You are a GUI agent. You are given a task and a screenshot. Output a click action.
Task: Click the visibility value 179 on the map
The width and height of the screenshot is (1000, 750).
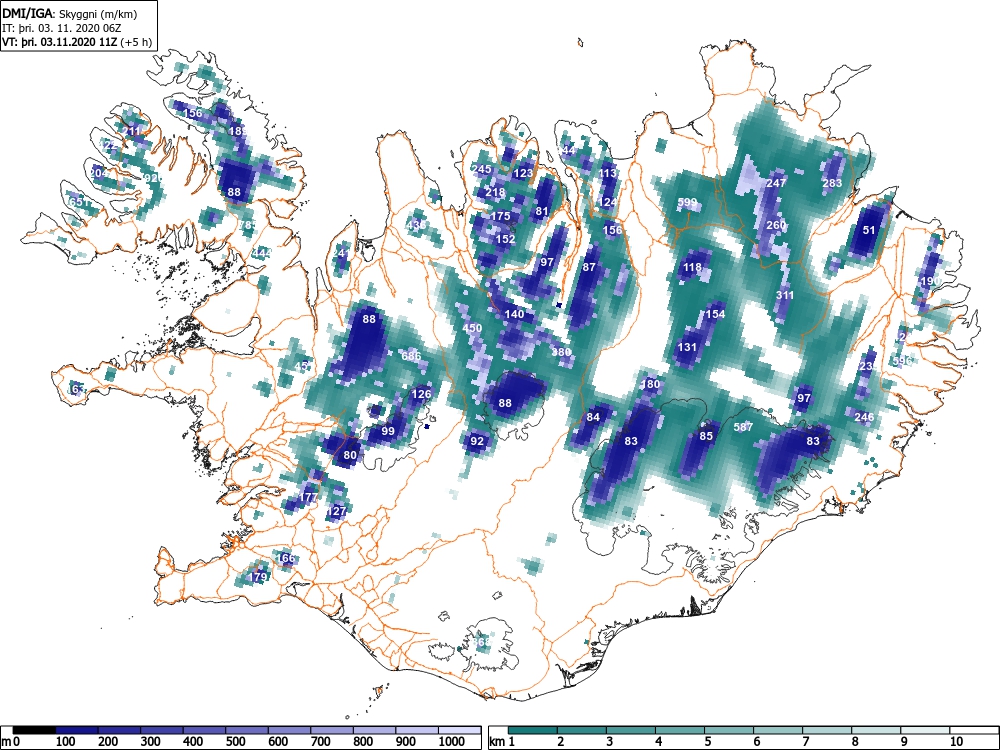[x=257, y=577]
